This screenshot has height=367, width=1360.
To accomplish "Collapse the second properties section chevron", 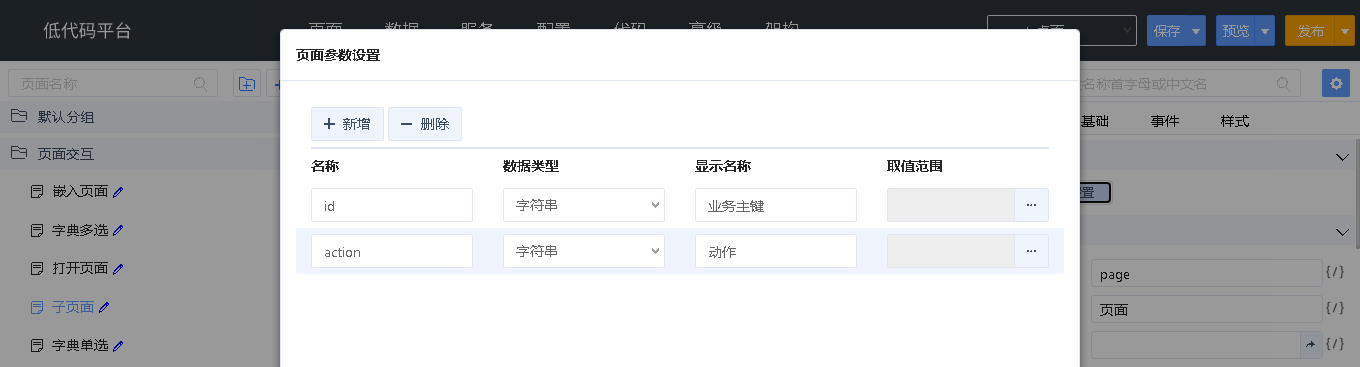I will (1342, 232).
